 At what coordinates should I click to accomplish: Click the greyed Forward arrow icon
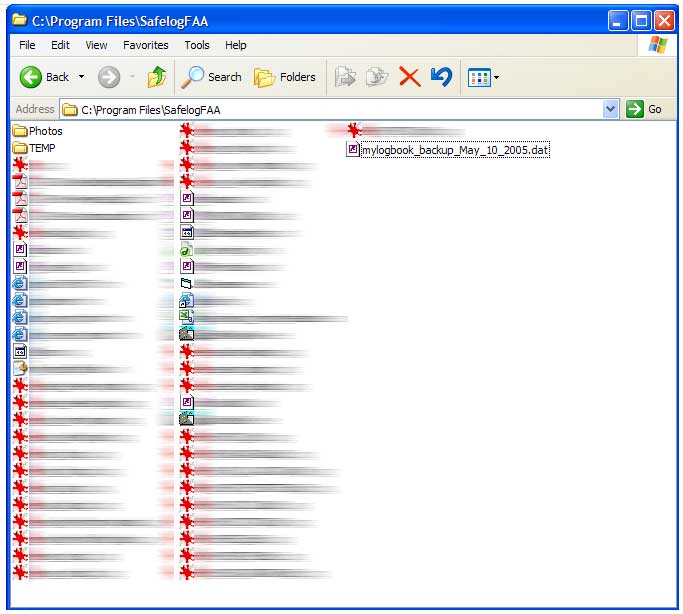point(108,78)
